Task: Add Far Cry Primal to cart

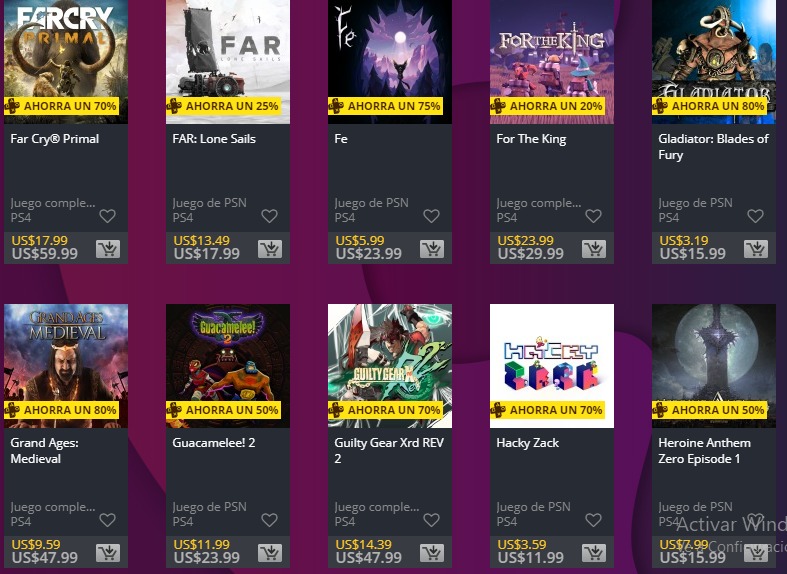Action: [108, 249]
